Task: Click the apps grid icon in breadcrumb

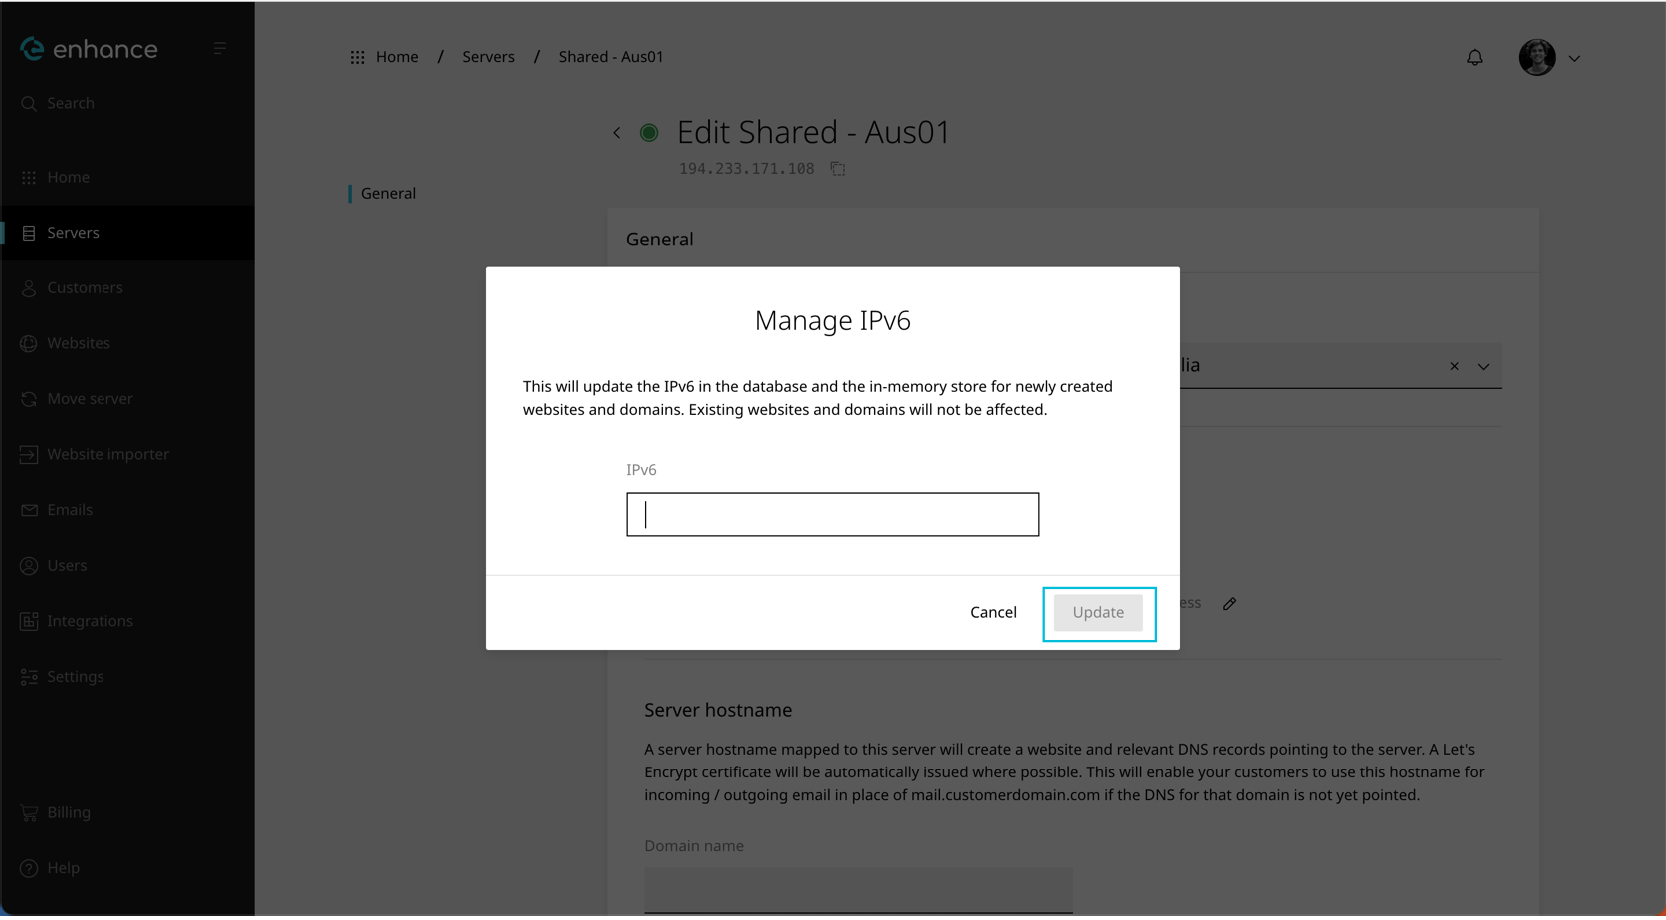Action: pos(357,58)
